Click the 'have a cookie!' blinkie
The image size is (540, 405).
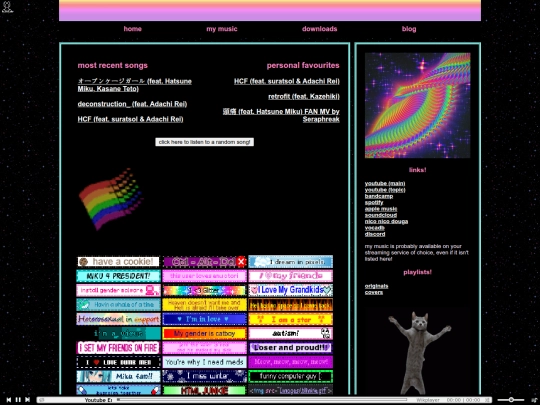(x=118, y=262)
